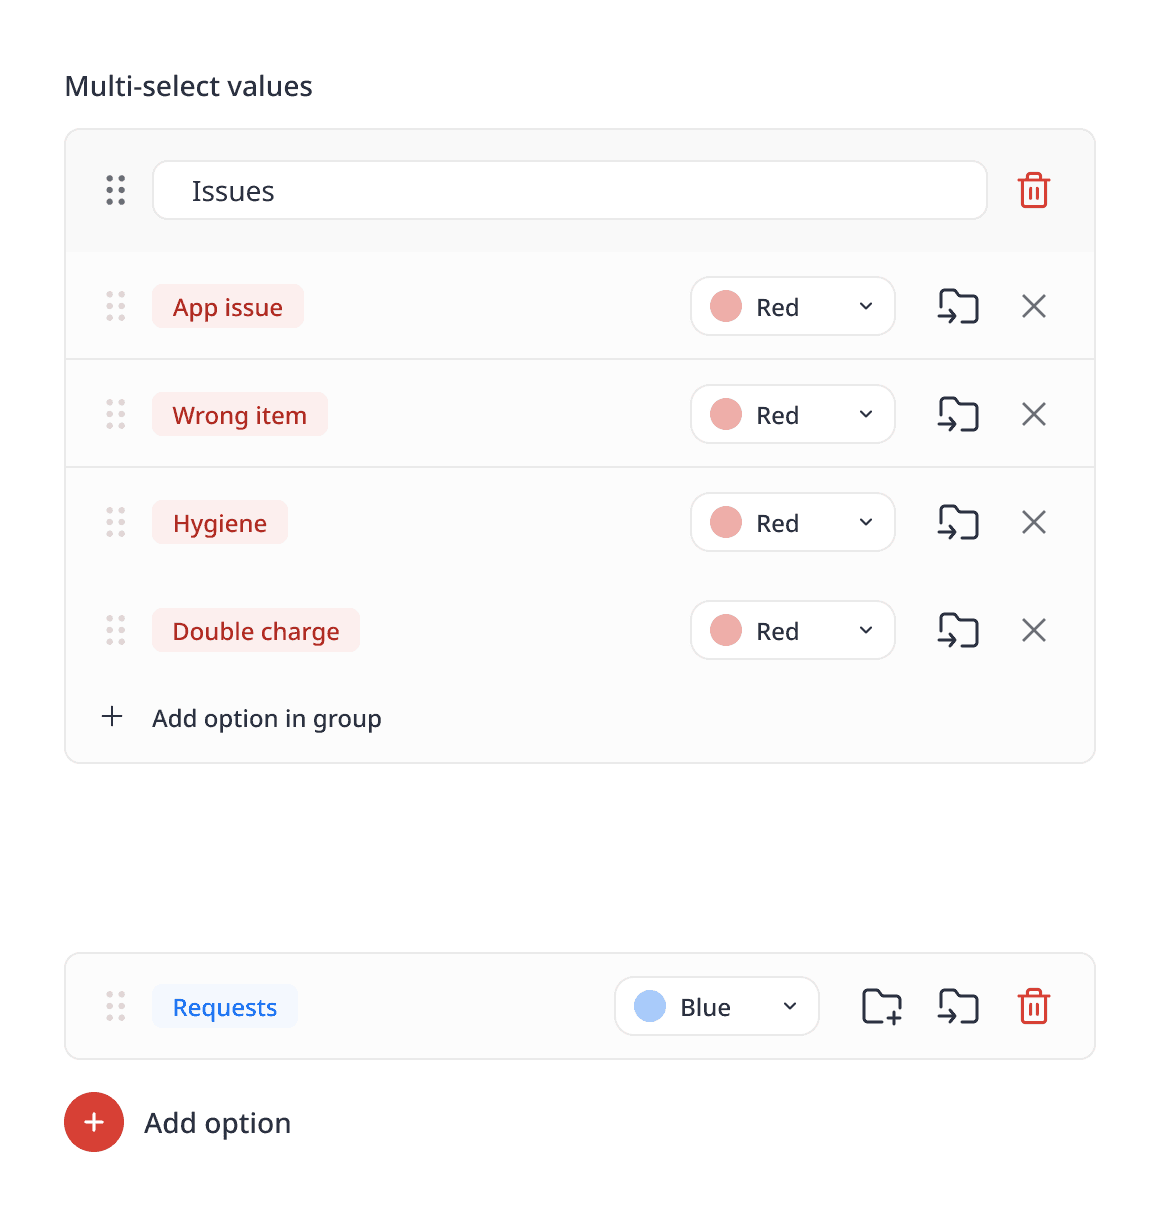The height and width of the screenshot is (1216, 1160).
Task: Move App issue to another group
Action: (x=957, y=306)
